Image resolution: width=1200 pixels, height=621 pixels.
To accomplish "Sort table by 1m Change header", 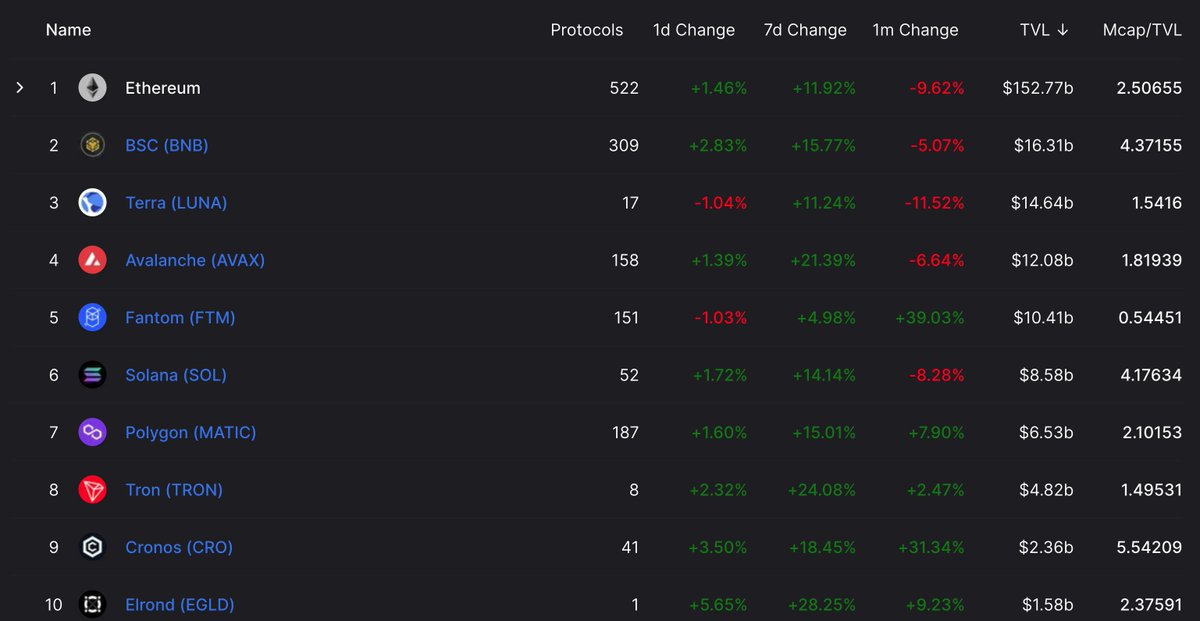I will (915, 30).
